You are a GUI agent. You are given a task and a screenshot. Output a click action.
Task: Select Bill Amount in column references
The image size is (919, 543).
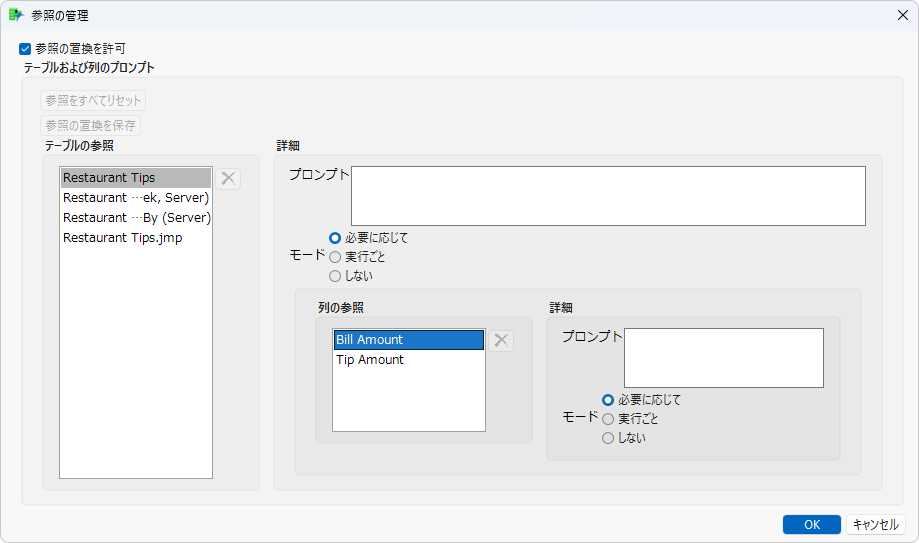point(409,340)
